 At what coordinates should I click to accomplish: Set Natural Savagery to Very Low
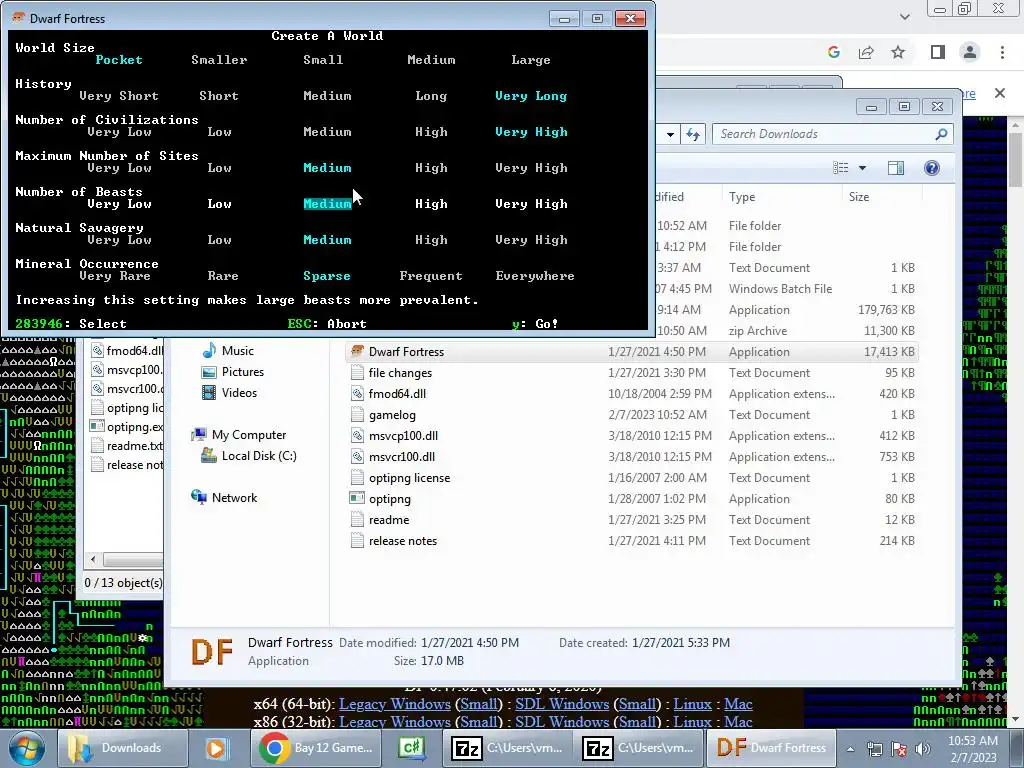coord(119,240)
